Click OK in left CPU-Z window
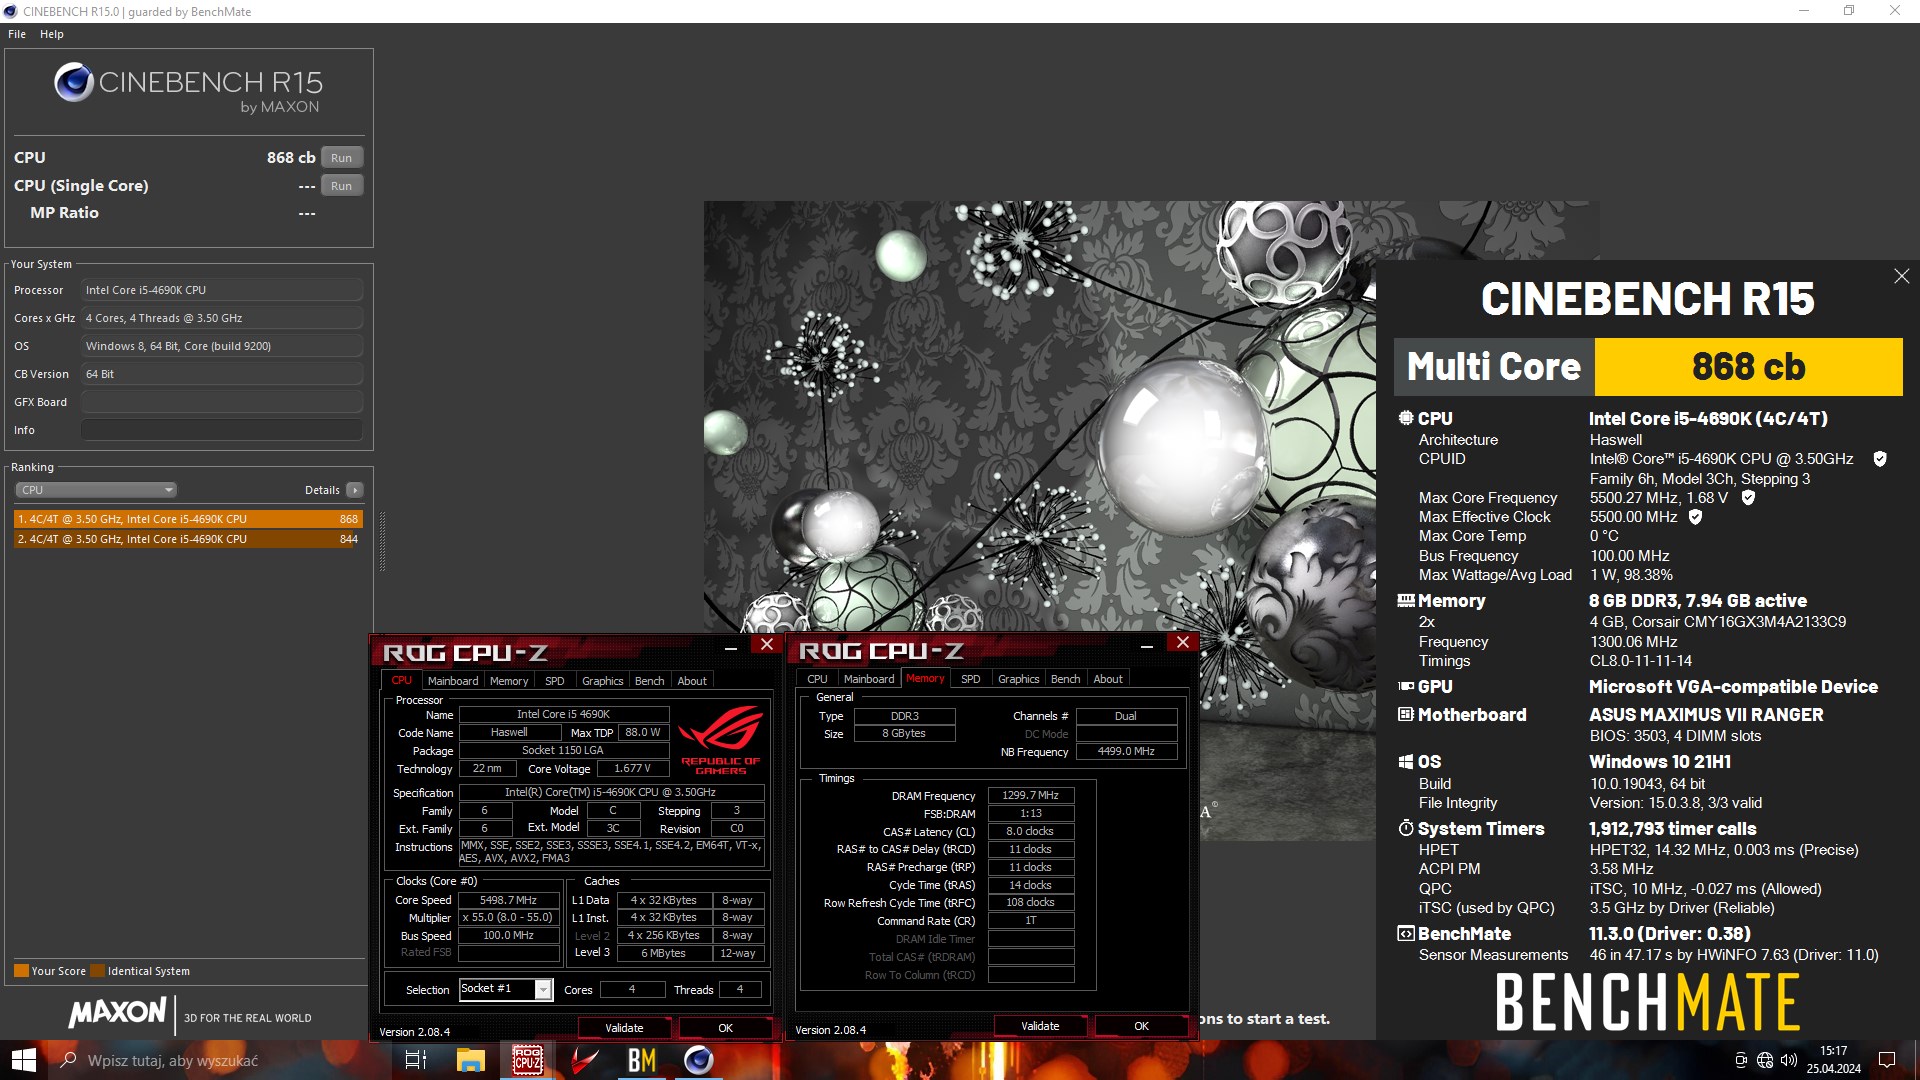The height and width of the screenshot is (1080, 1920). tap(725, 1028)
